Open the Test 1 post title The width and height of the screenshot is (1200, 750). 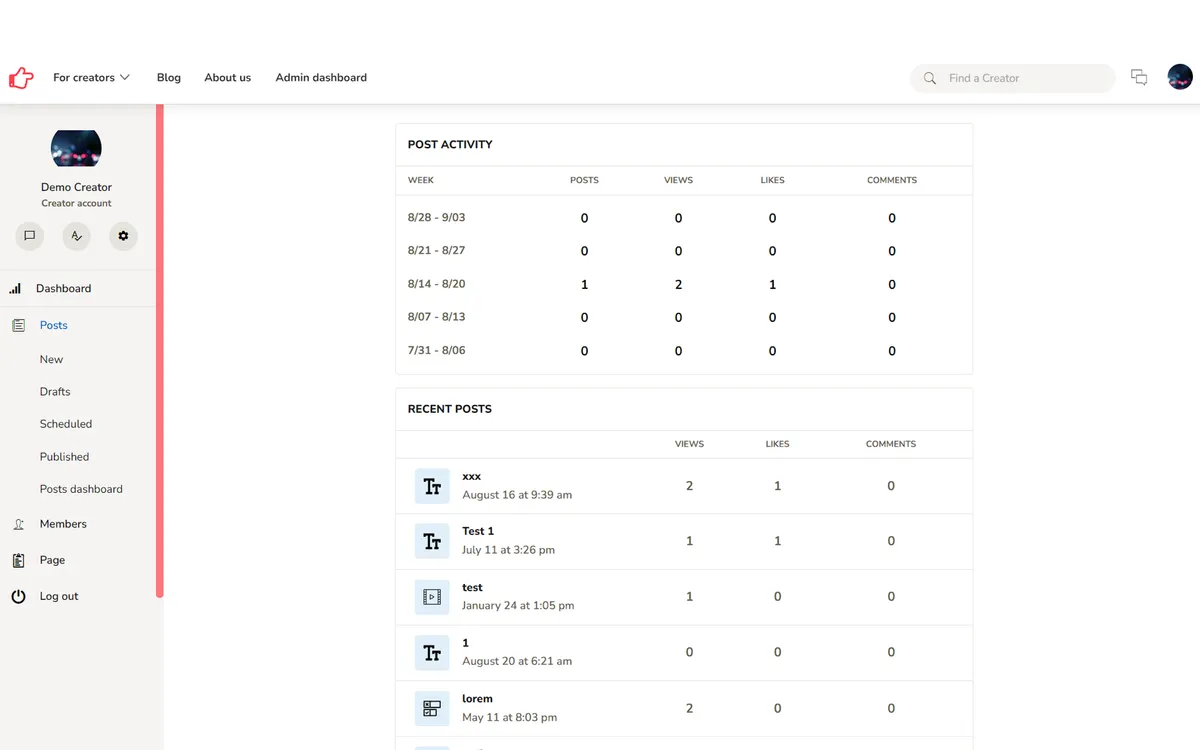pos(478,531)
